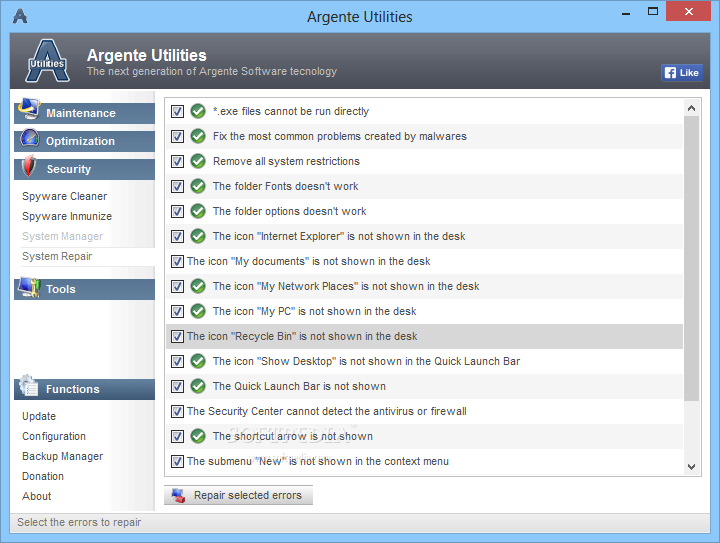Uncheck the Recycle Bin icon checkbox
720x543 pixels.
coord(177,336)
